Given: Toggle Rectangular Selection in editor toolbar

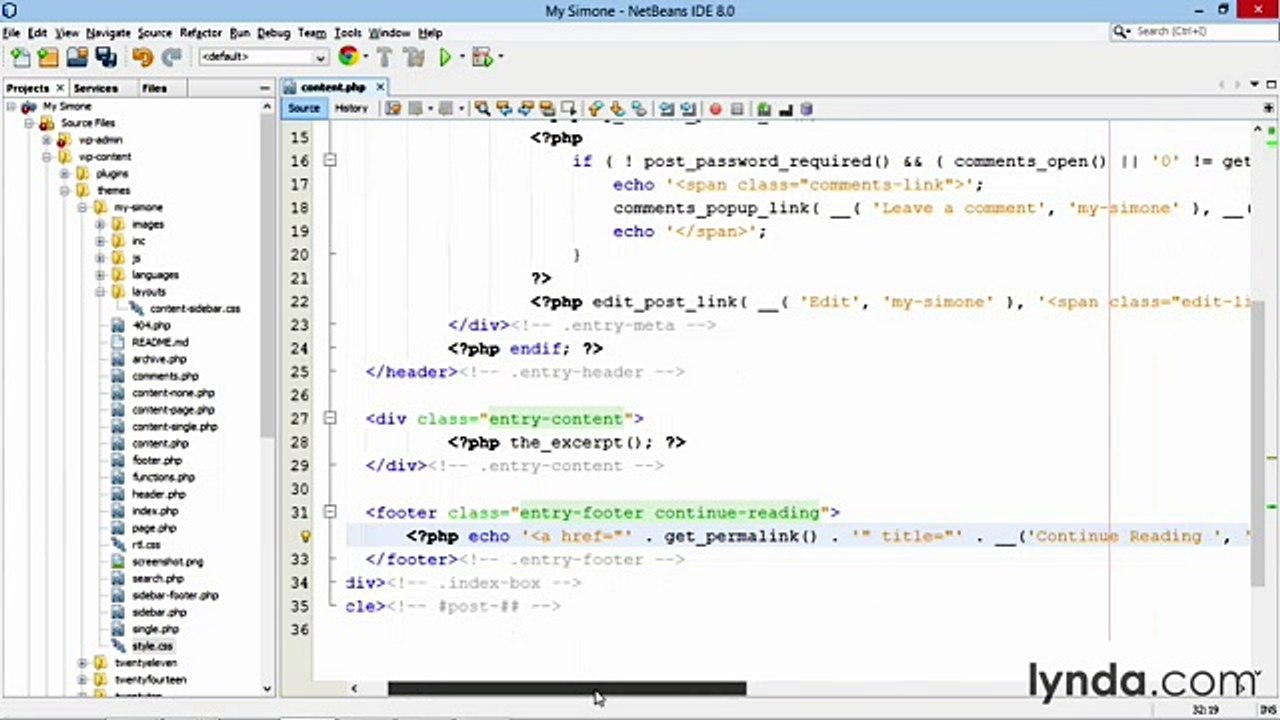Looking at the screenshot, I should (x=568, y=108).
